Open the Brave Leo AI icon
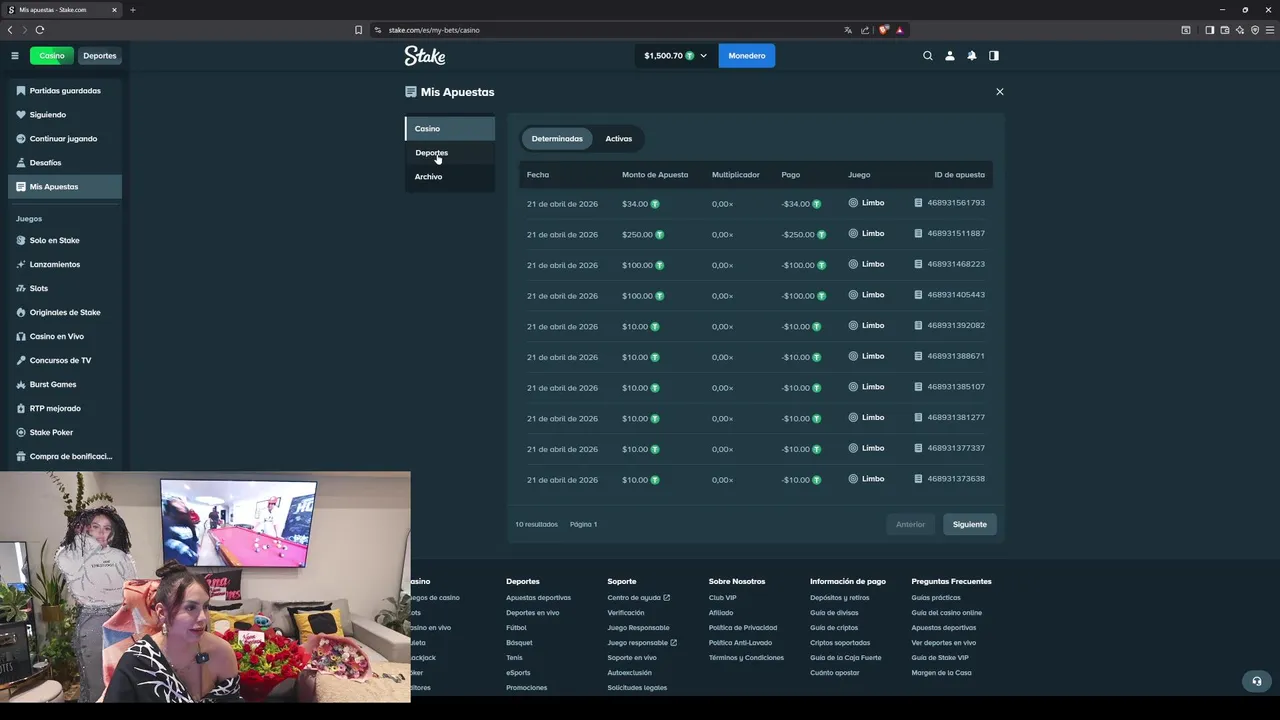Screen dimensions: 1280x720 (x=1240, y=30)
